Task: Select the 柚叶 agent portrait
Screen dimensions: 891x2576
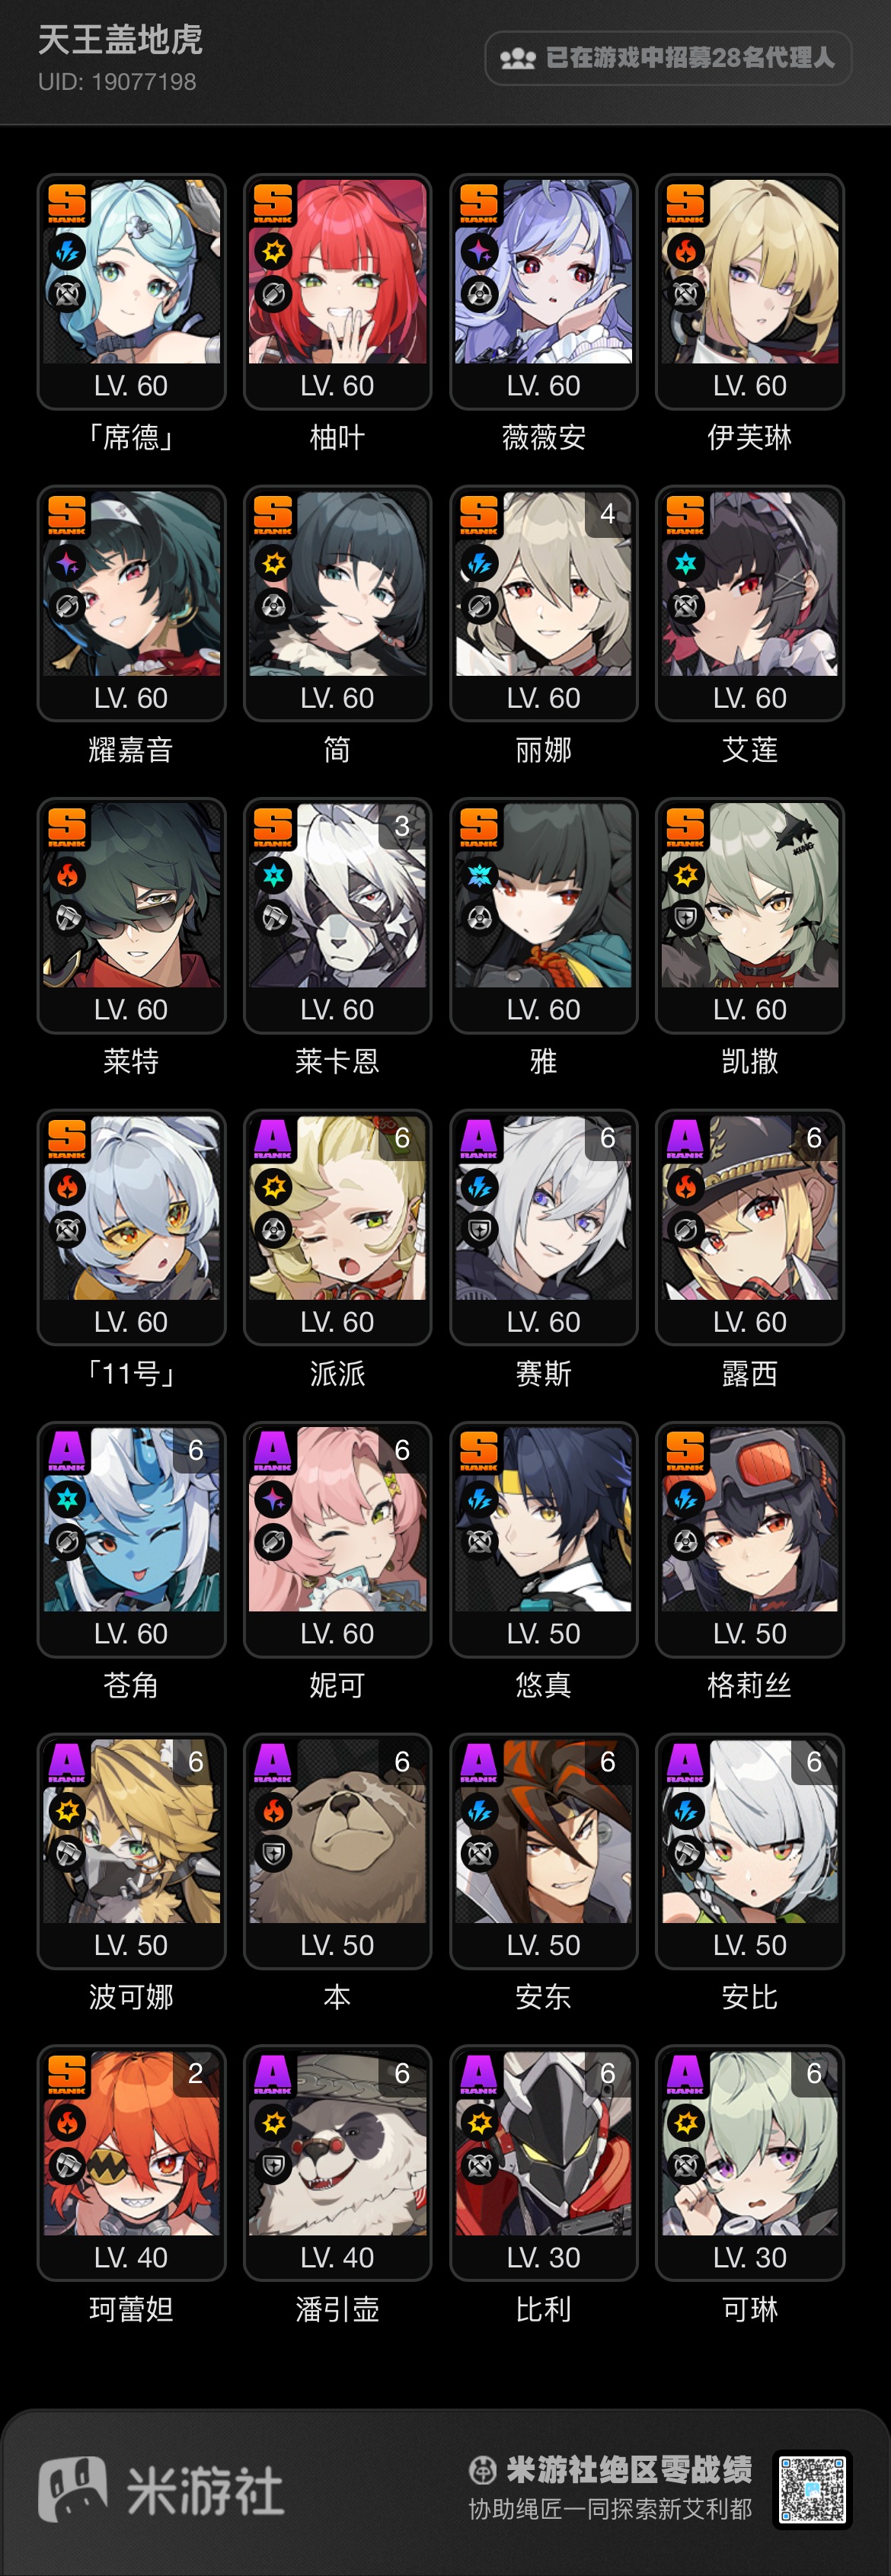Action: coord(337,272)
